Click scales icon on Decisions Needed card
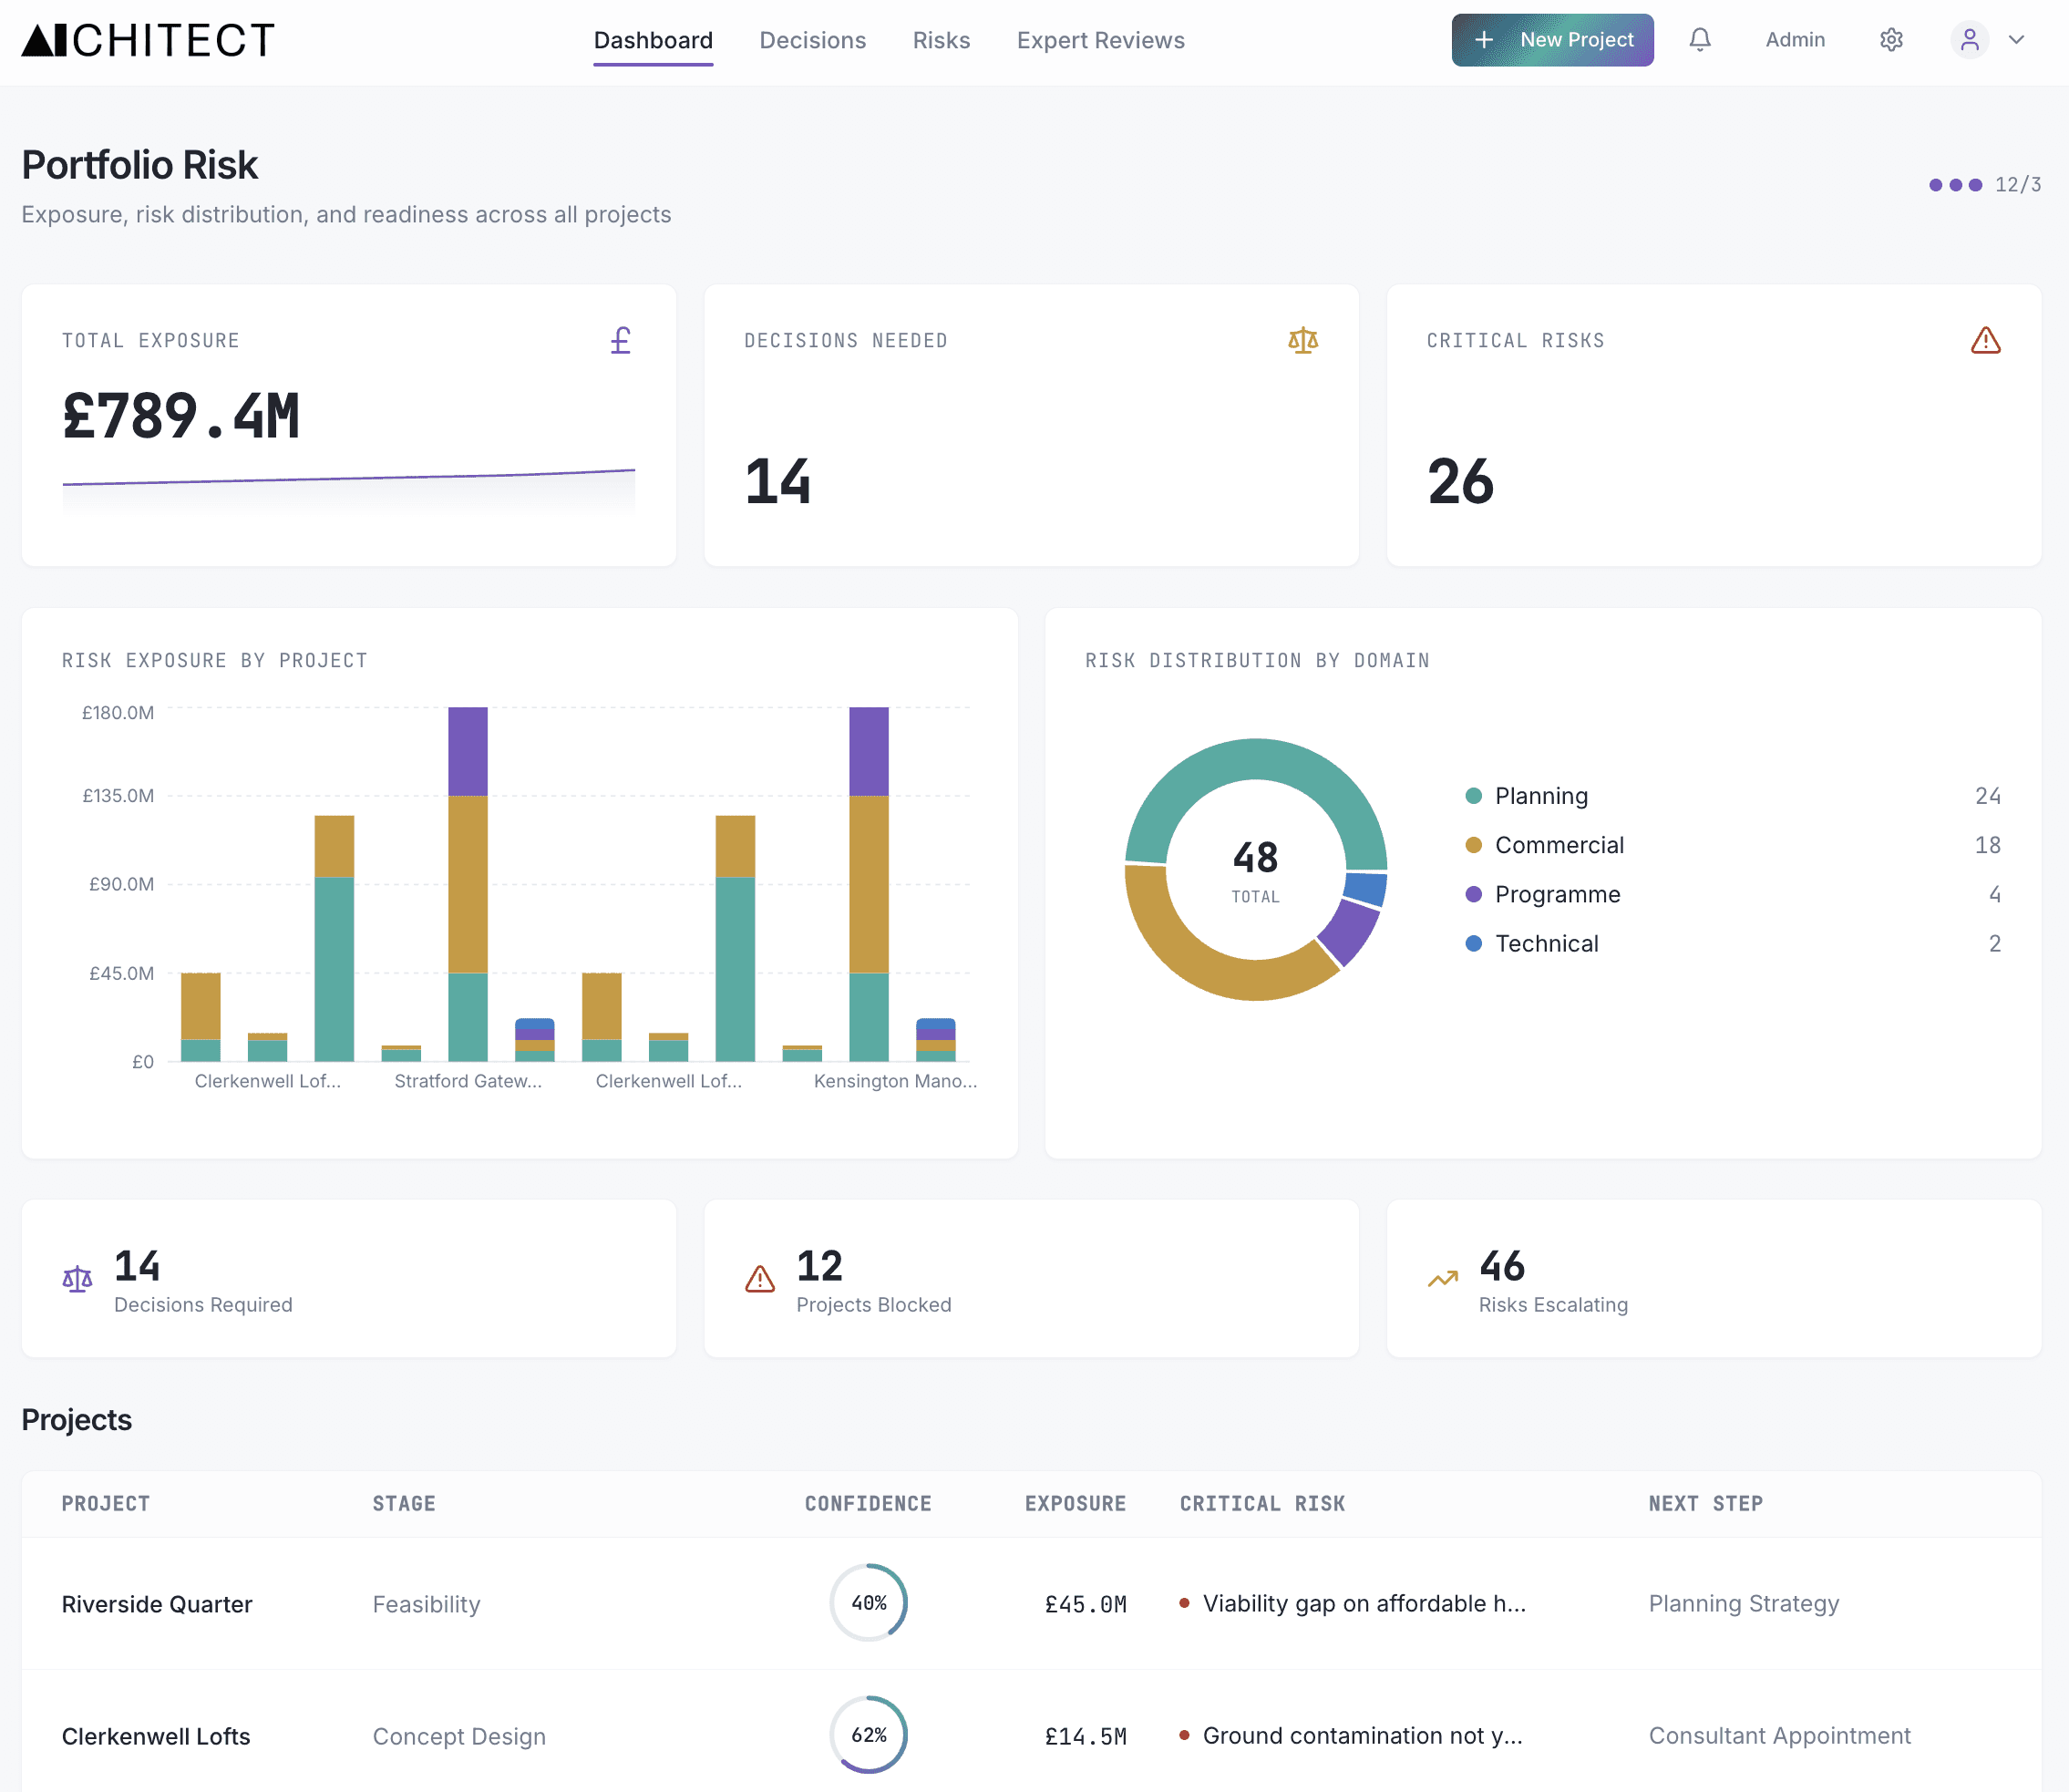Viewport: 2069px width, 1792px height. (1302, 341)
